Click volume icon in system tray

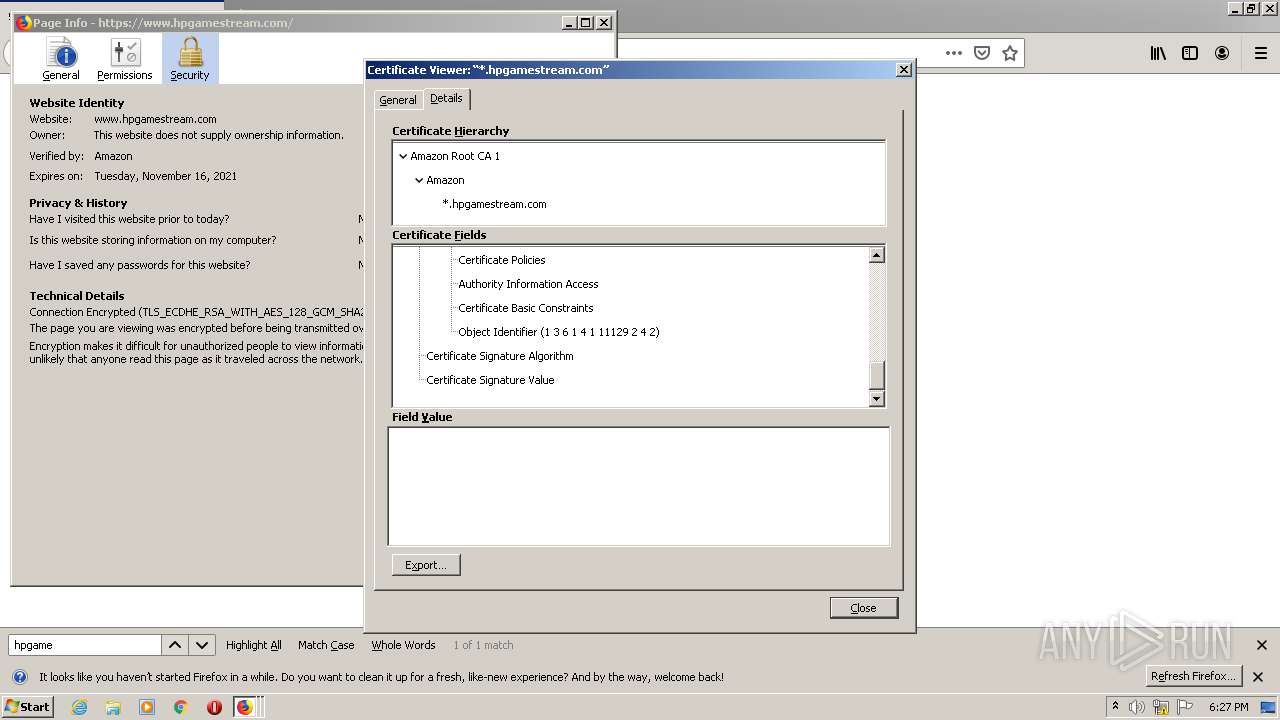(x=1137, y=707)
